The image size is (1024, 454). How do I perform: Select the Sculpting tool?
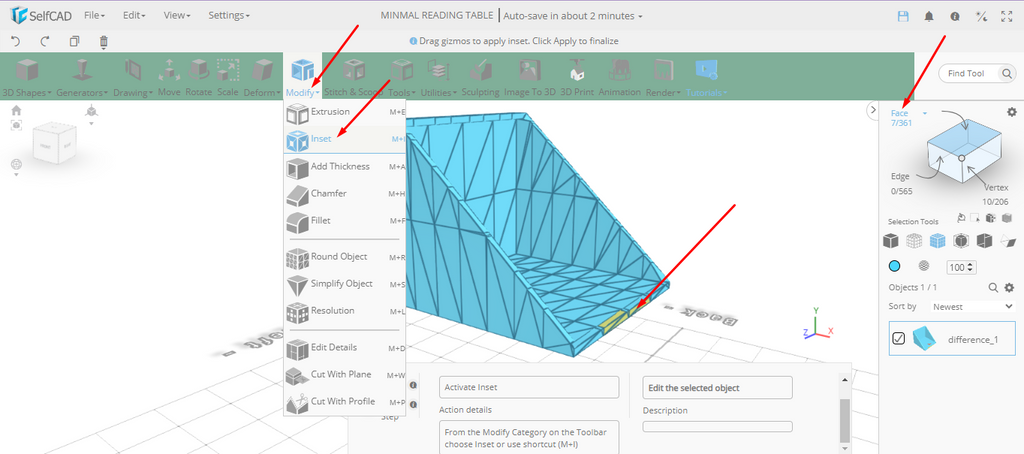pos(480,77)
